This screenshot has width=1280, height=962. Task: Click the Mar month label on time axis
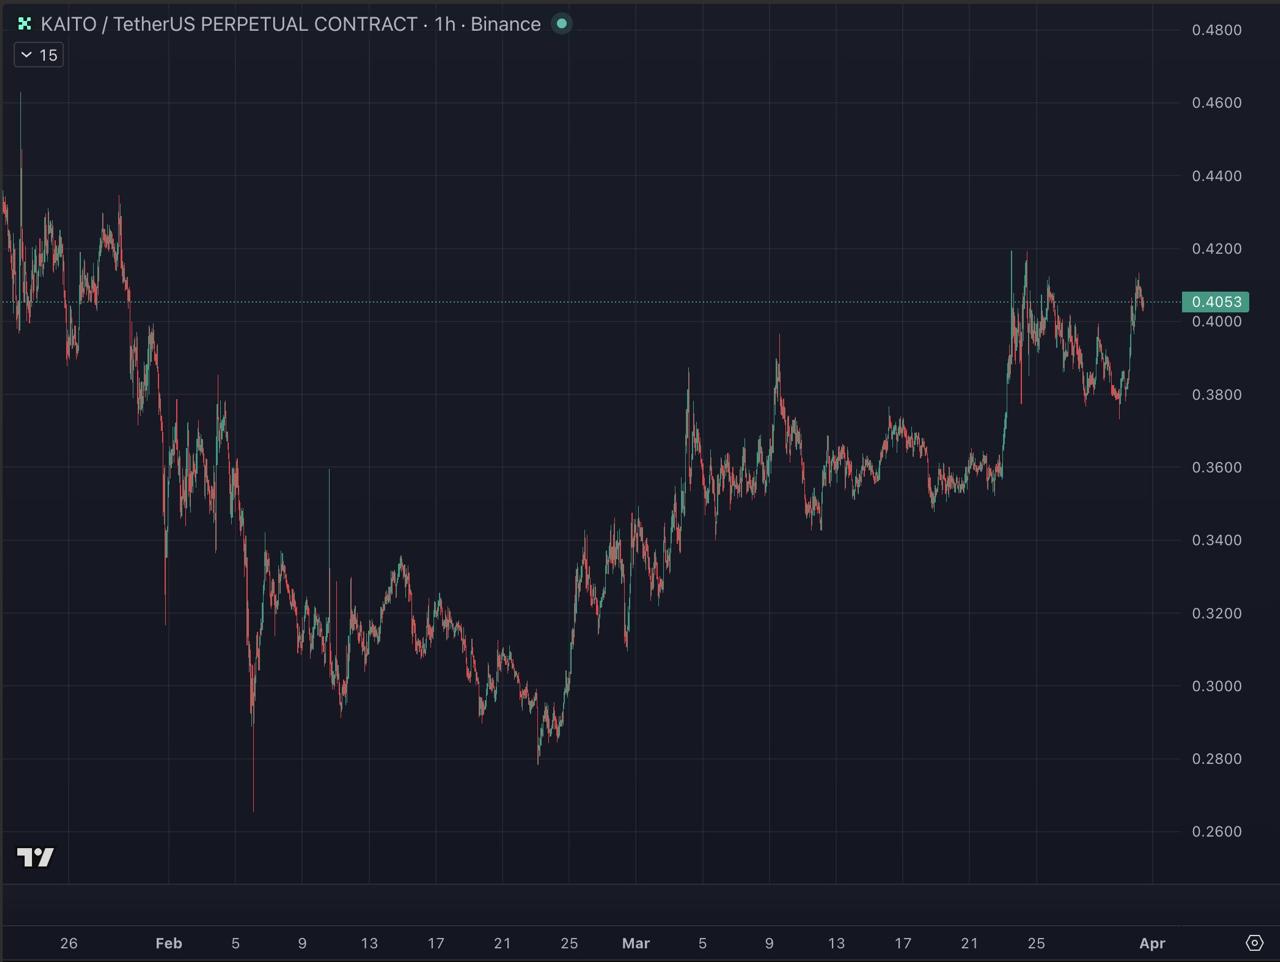636,943
